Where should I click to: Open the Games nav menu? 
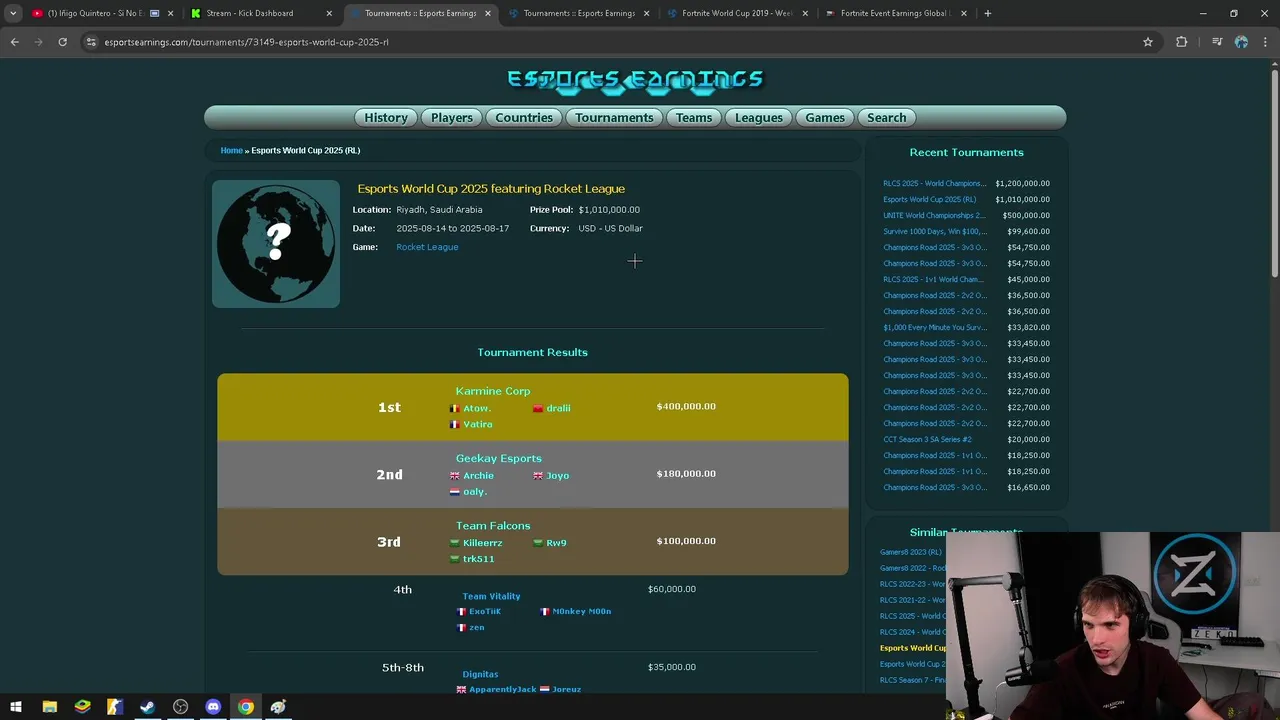pyautogui.click(x=825, y=118)
